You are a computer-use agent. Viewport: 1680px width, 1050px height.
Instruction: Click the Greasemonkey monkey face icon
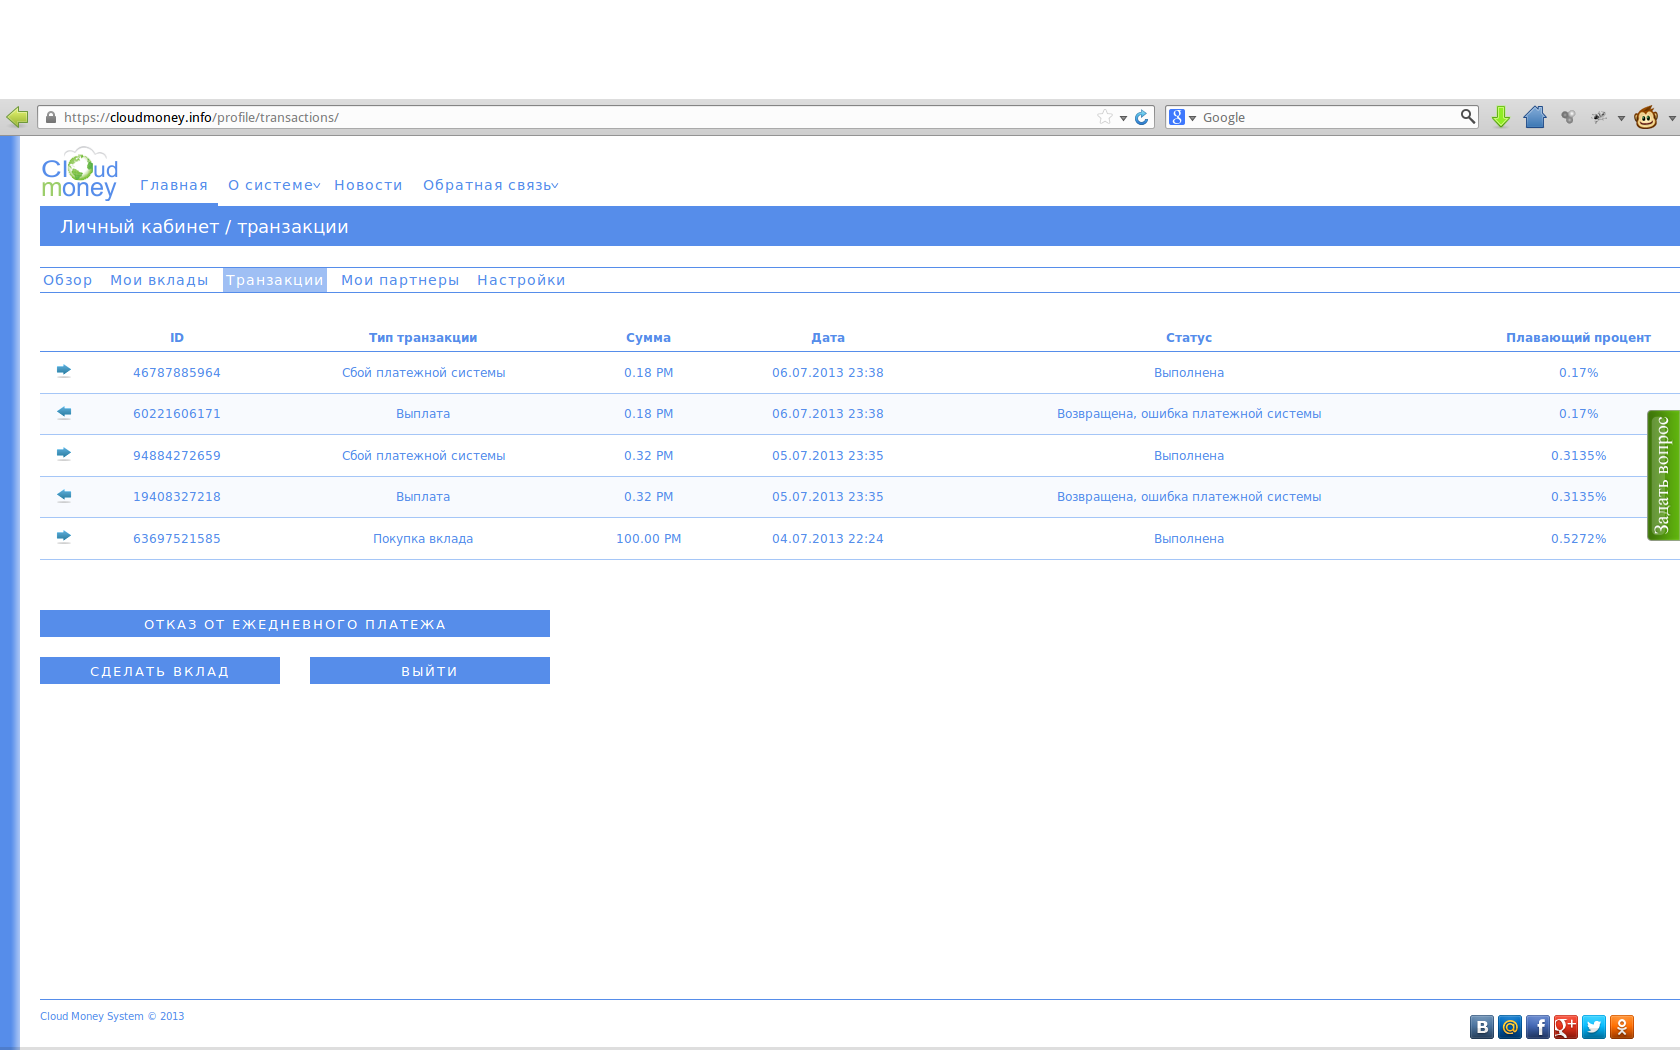click(x=1645, y=117)
